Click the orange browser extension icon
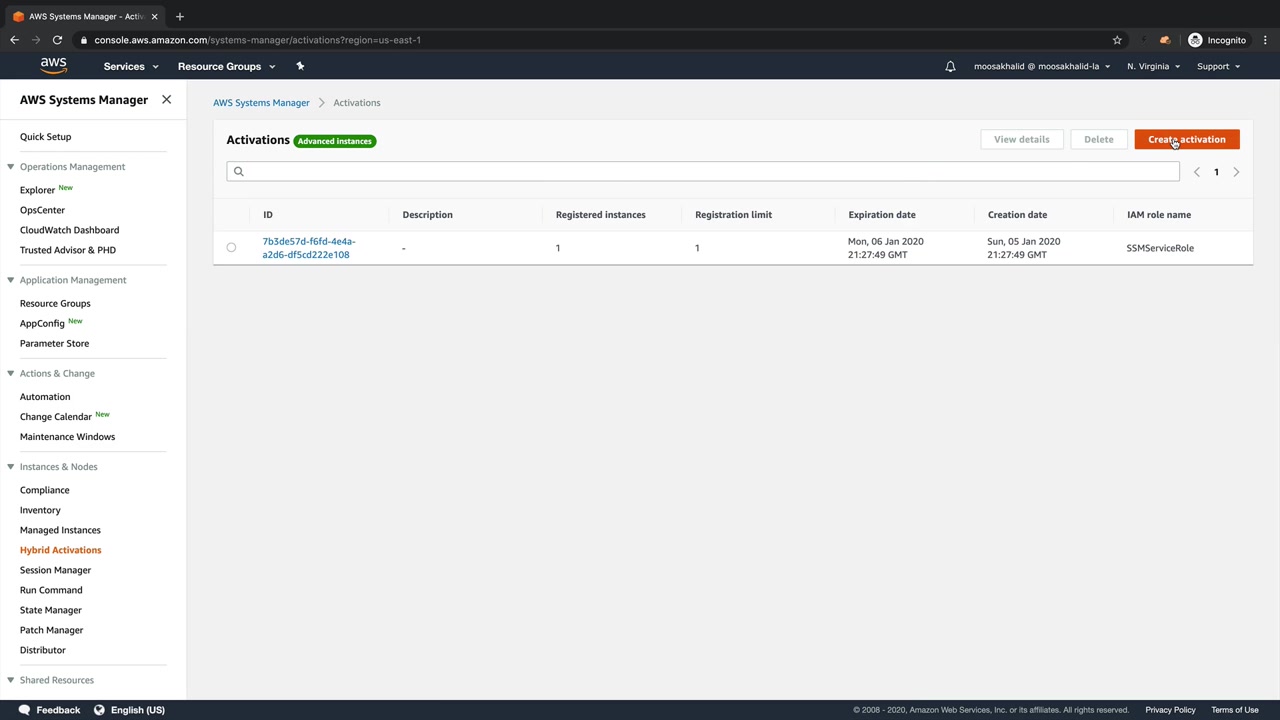The width and height of the screenshot is (1280, 720). 1165,40
